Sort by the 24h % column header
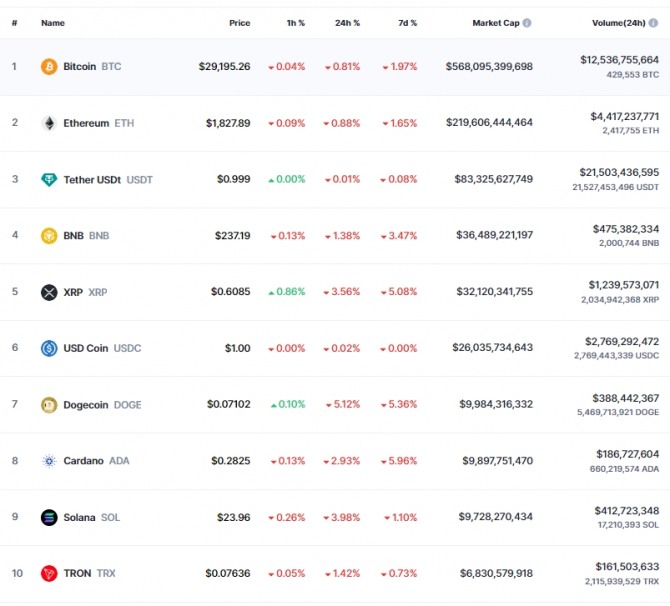This screenshot has width=670, height=606. [x=347, y=23]
